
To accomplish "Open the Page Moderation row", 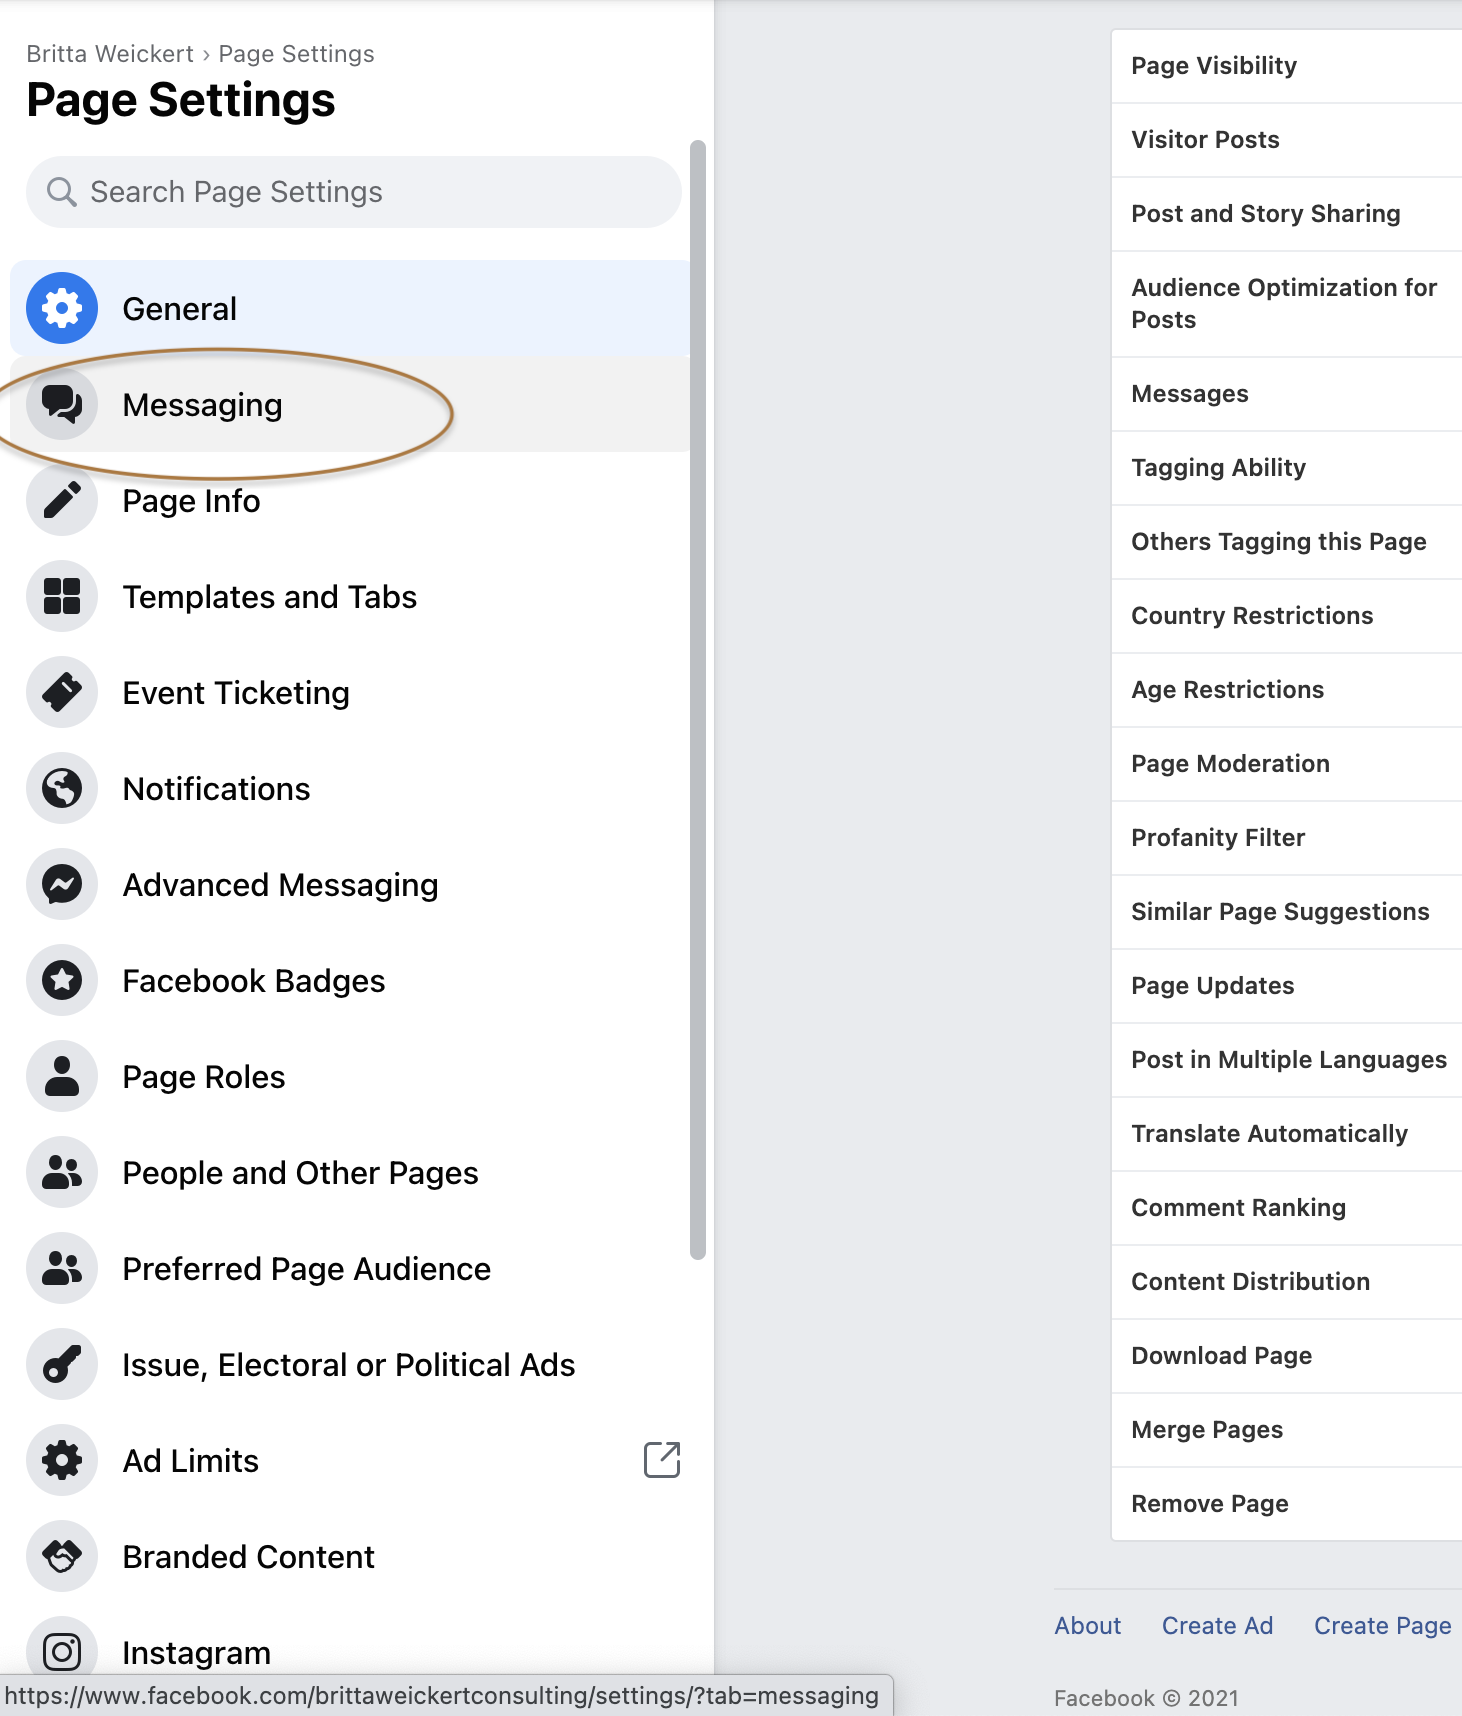I will coord(1287,764).
